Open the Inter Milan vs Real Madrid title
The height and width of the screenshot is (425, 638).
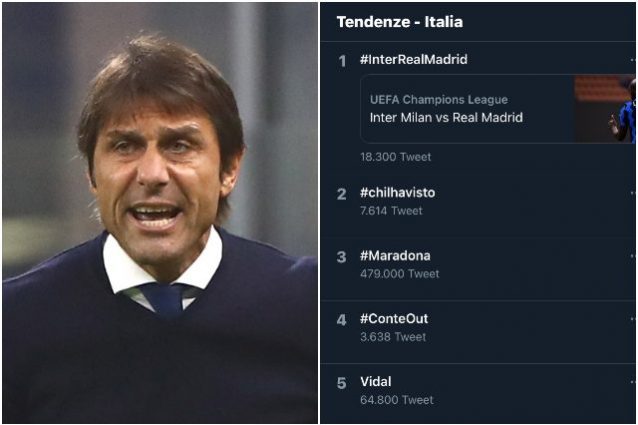tap(446, 118)
